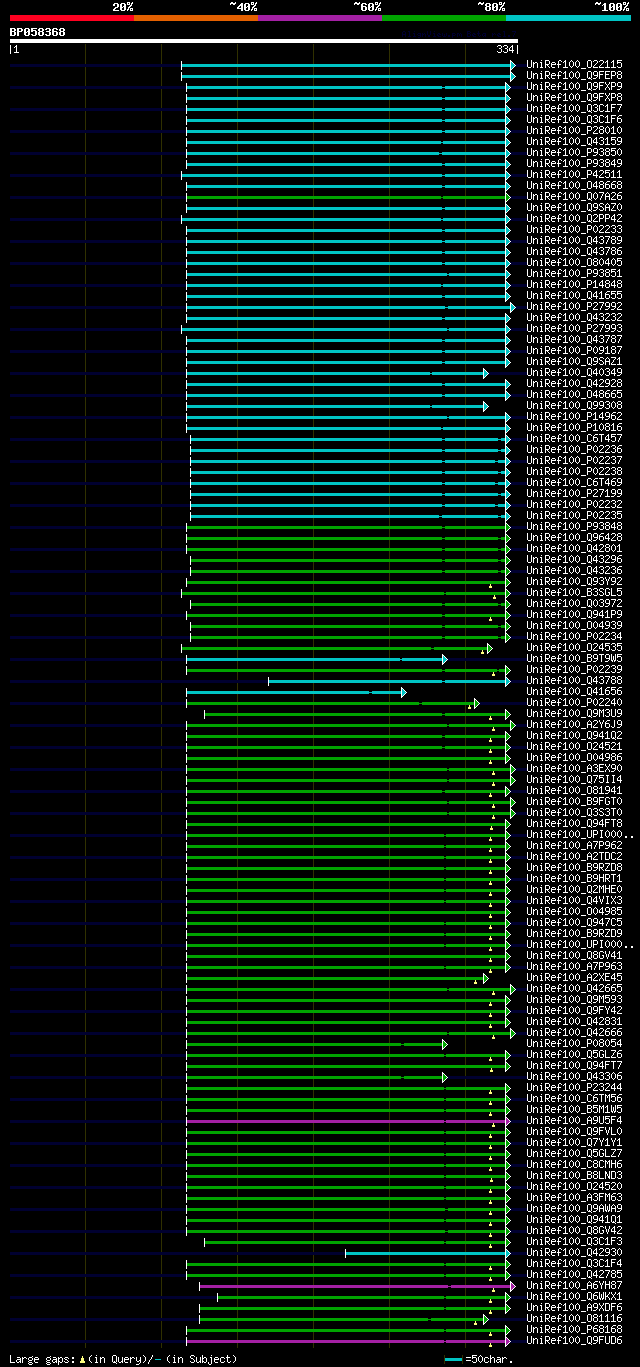
Task: Click the purple segment of identity scale
Action: (x=320, y=18)
